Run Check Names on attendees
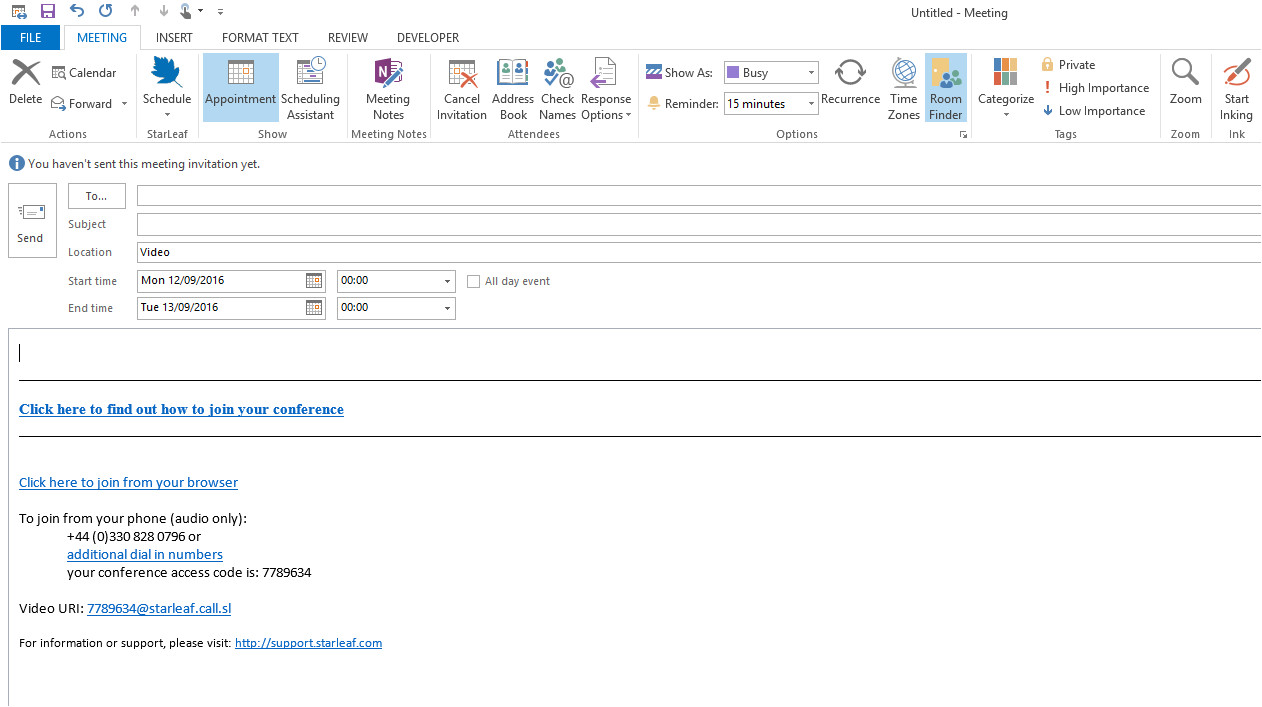 click(557, 88)
